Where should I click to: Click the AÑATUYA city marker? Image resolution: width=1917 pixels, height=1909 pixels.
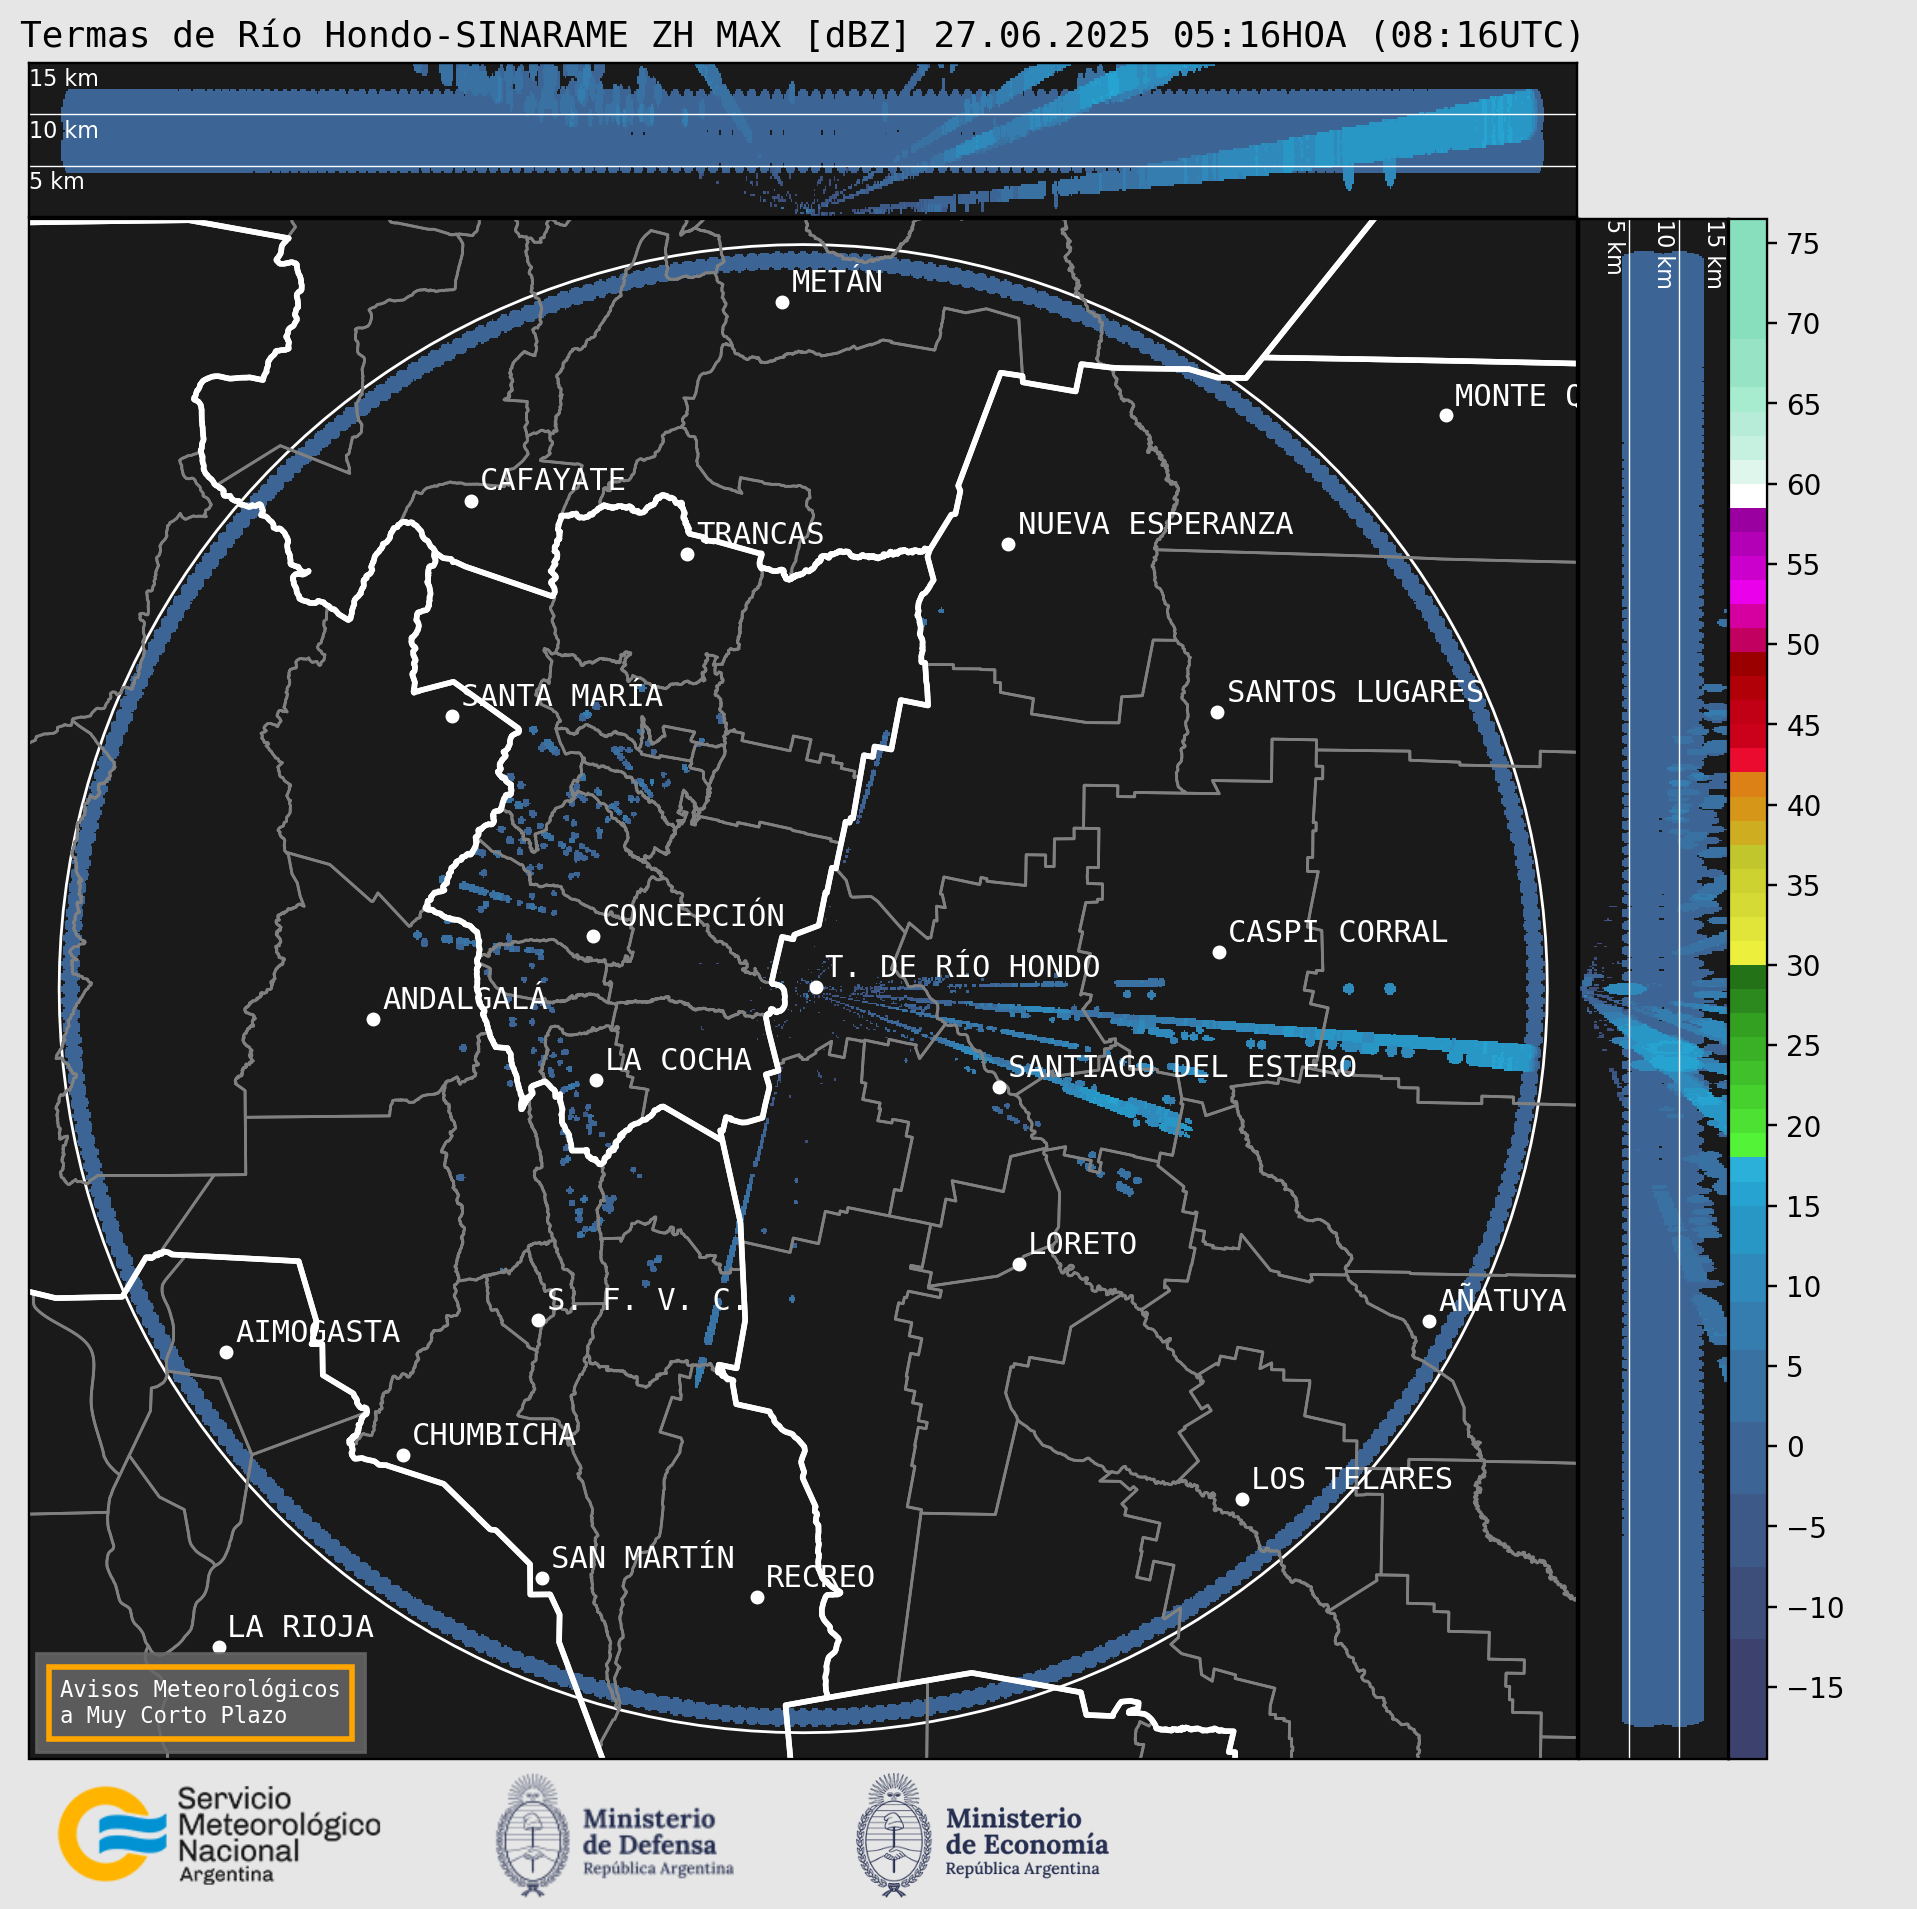(1429, 1321)
